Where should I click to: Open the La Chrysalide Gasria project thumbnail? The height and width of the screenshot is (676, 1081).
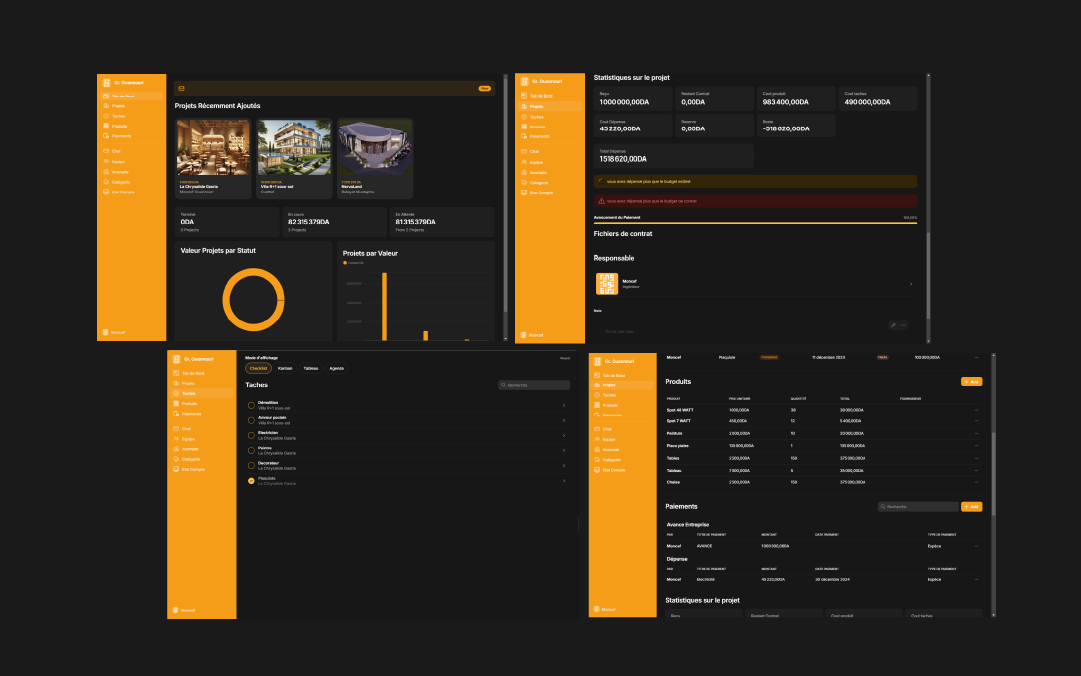click(213, 148)
